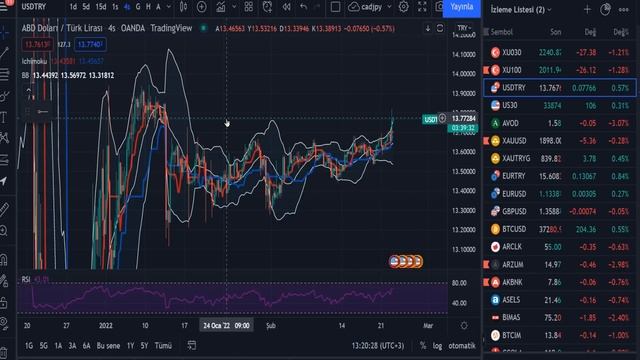640x360 pixels.
Task: Toggle stay in drawing mode
Action: pyautogui.click(x=4, y=281)
